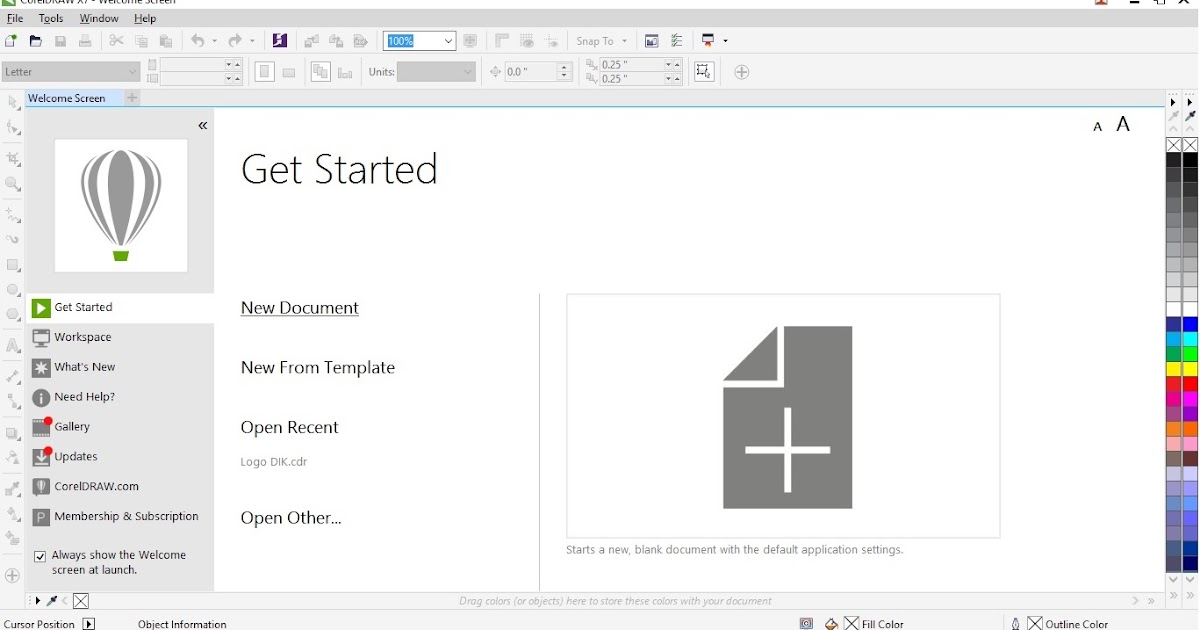Toggle Show guidelines icon
This screenshot has width=1200, height=630.
tap(552, 41)
